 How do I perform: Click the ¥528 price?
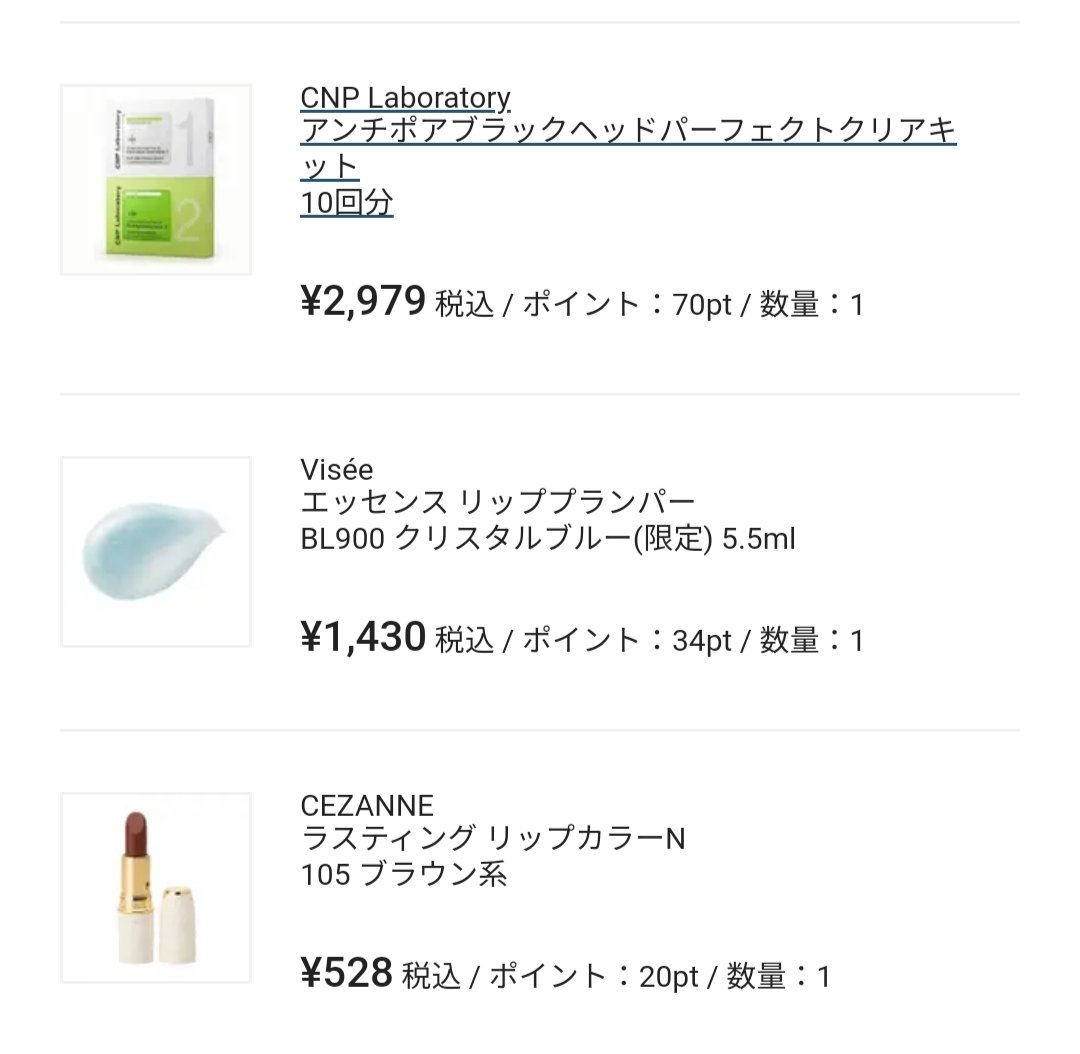[346, 973]
